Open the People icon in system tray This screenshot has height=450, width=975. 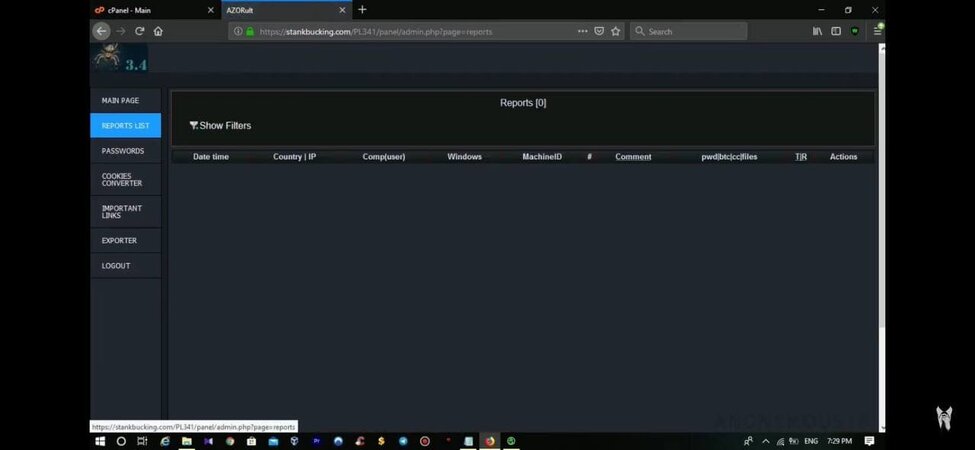click(x=749, y=441)
